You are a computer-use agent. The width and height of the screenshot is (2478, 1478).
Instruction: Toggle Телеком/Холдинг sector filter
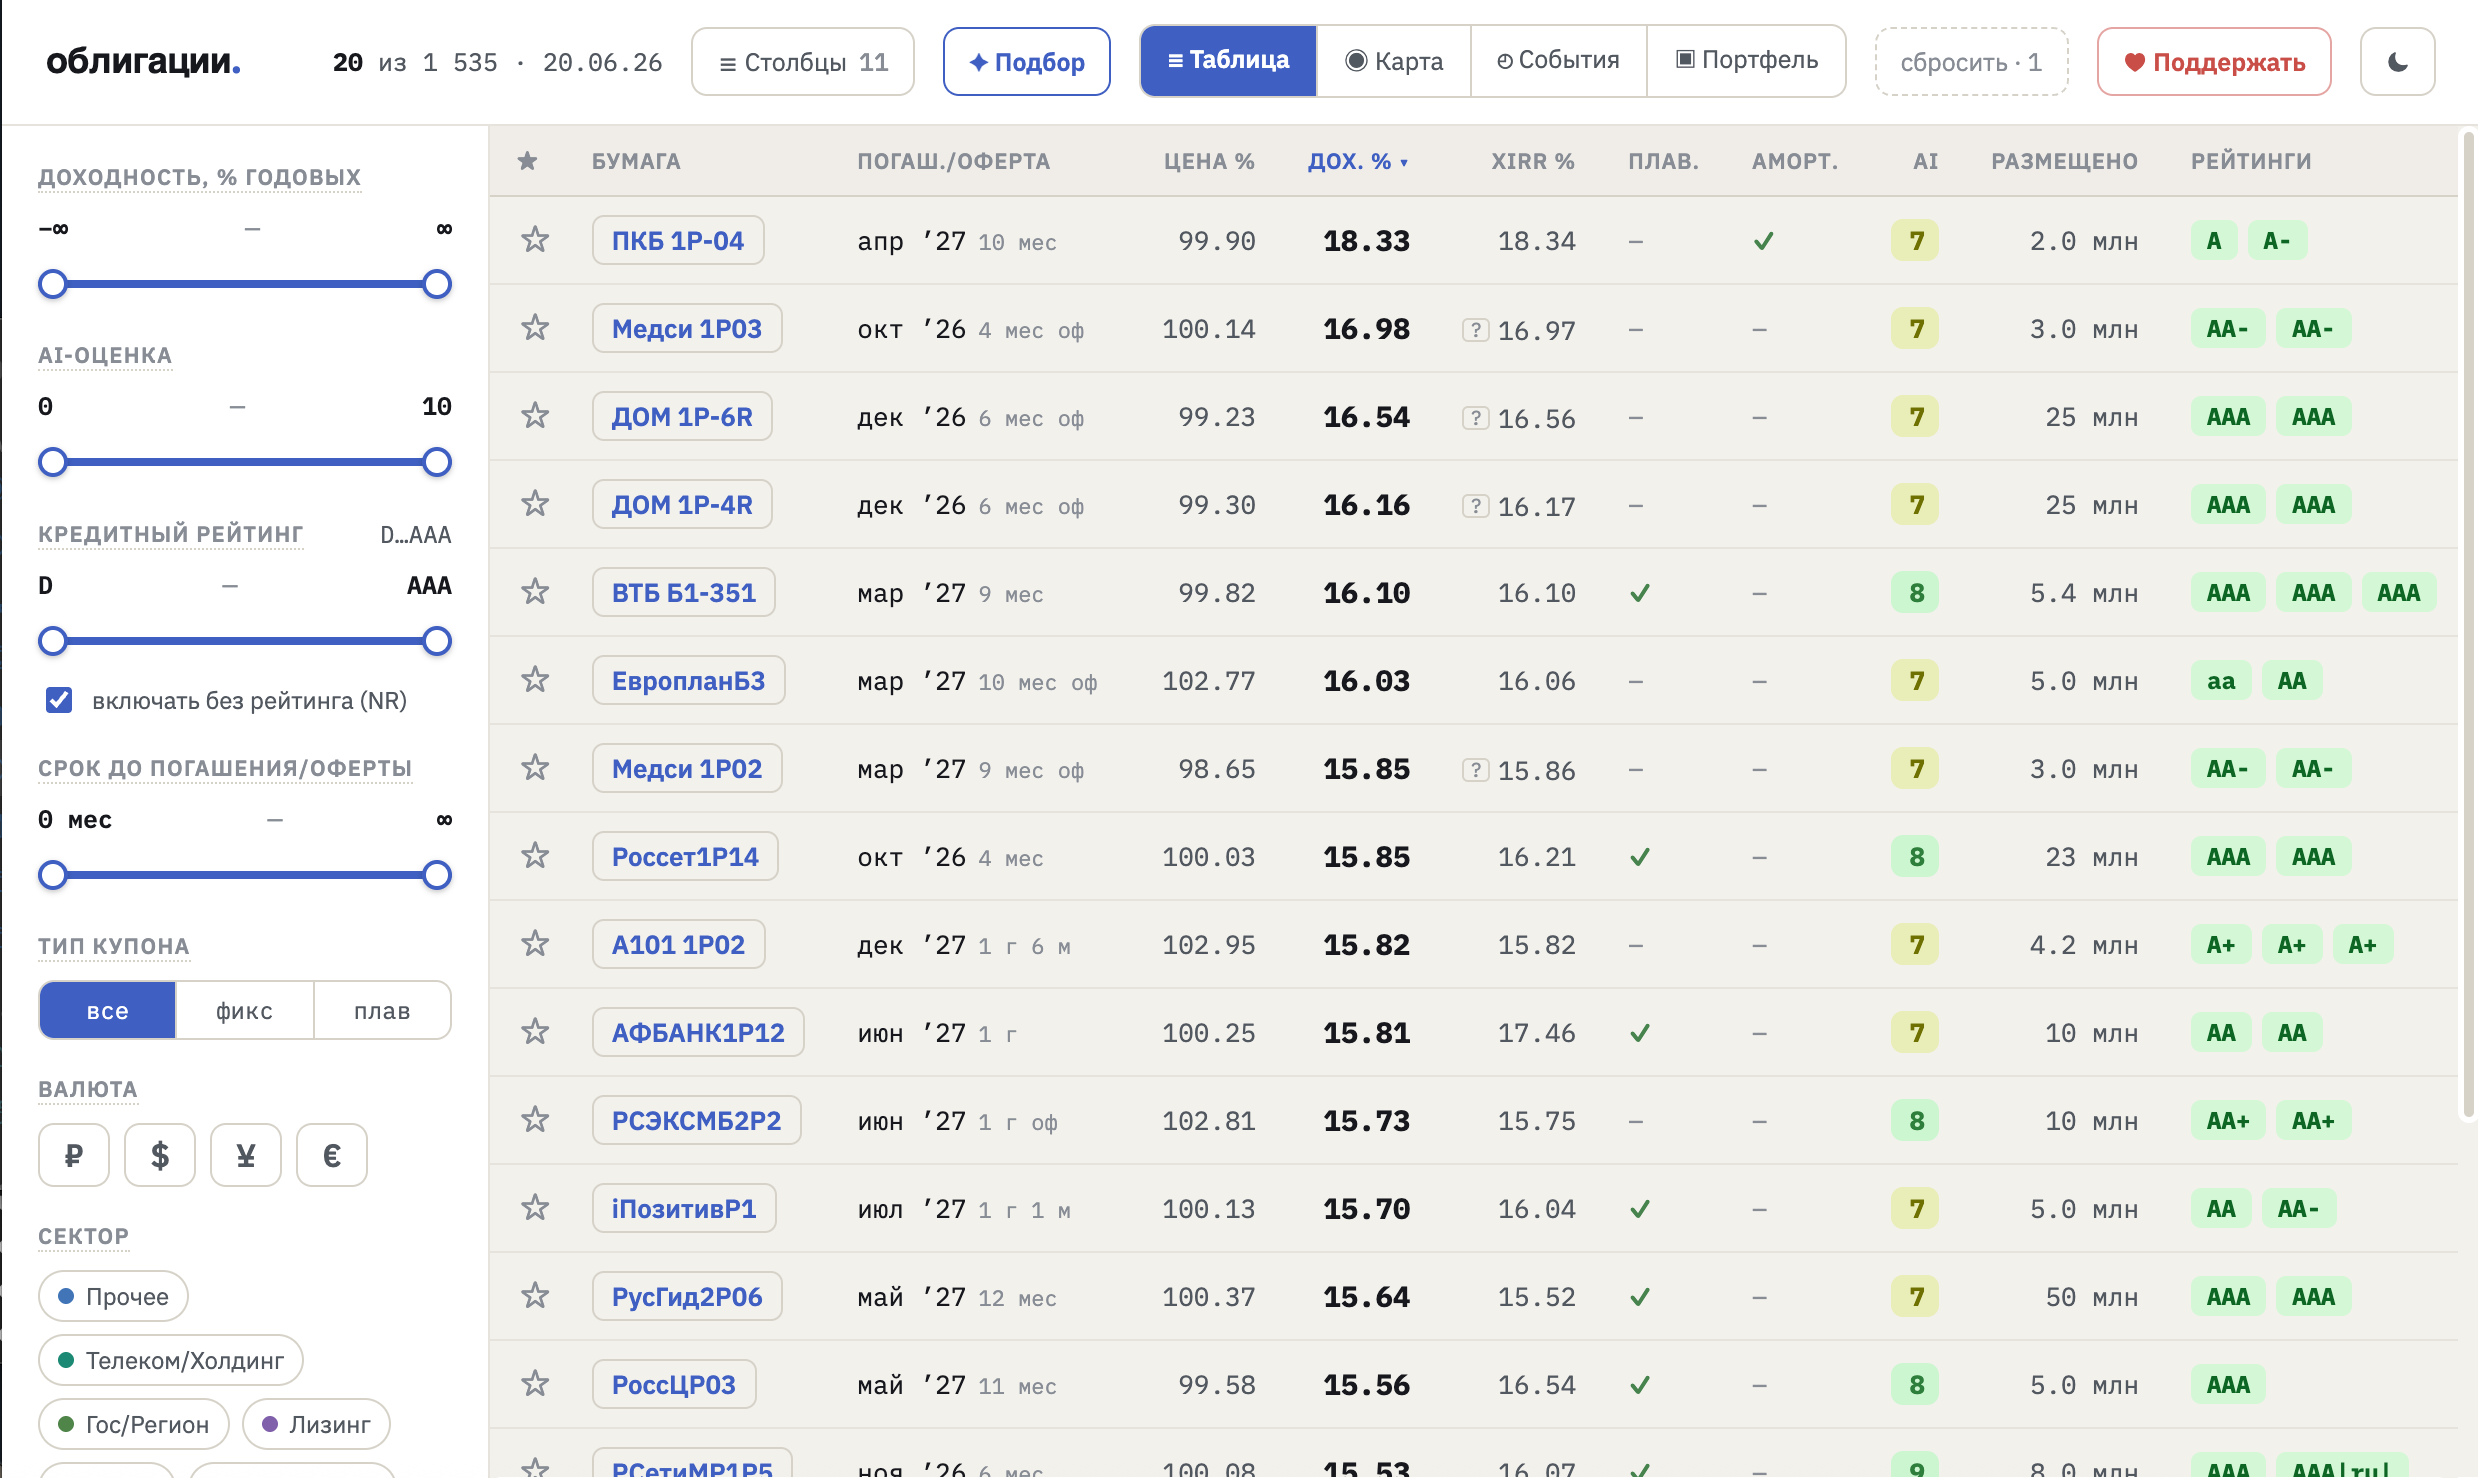point(171,1360)
